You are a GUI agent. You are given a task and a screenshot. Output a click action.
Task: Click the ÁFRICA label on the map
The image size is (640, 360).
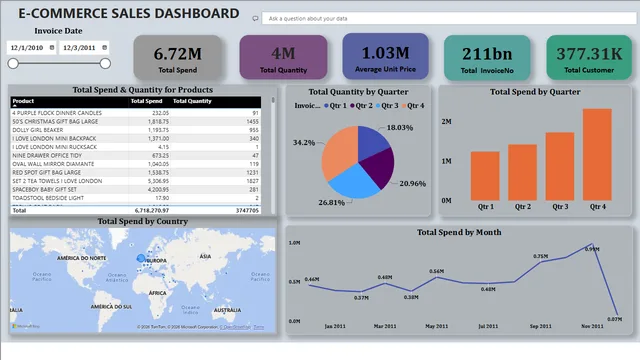click(x=158, y=293)
